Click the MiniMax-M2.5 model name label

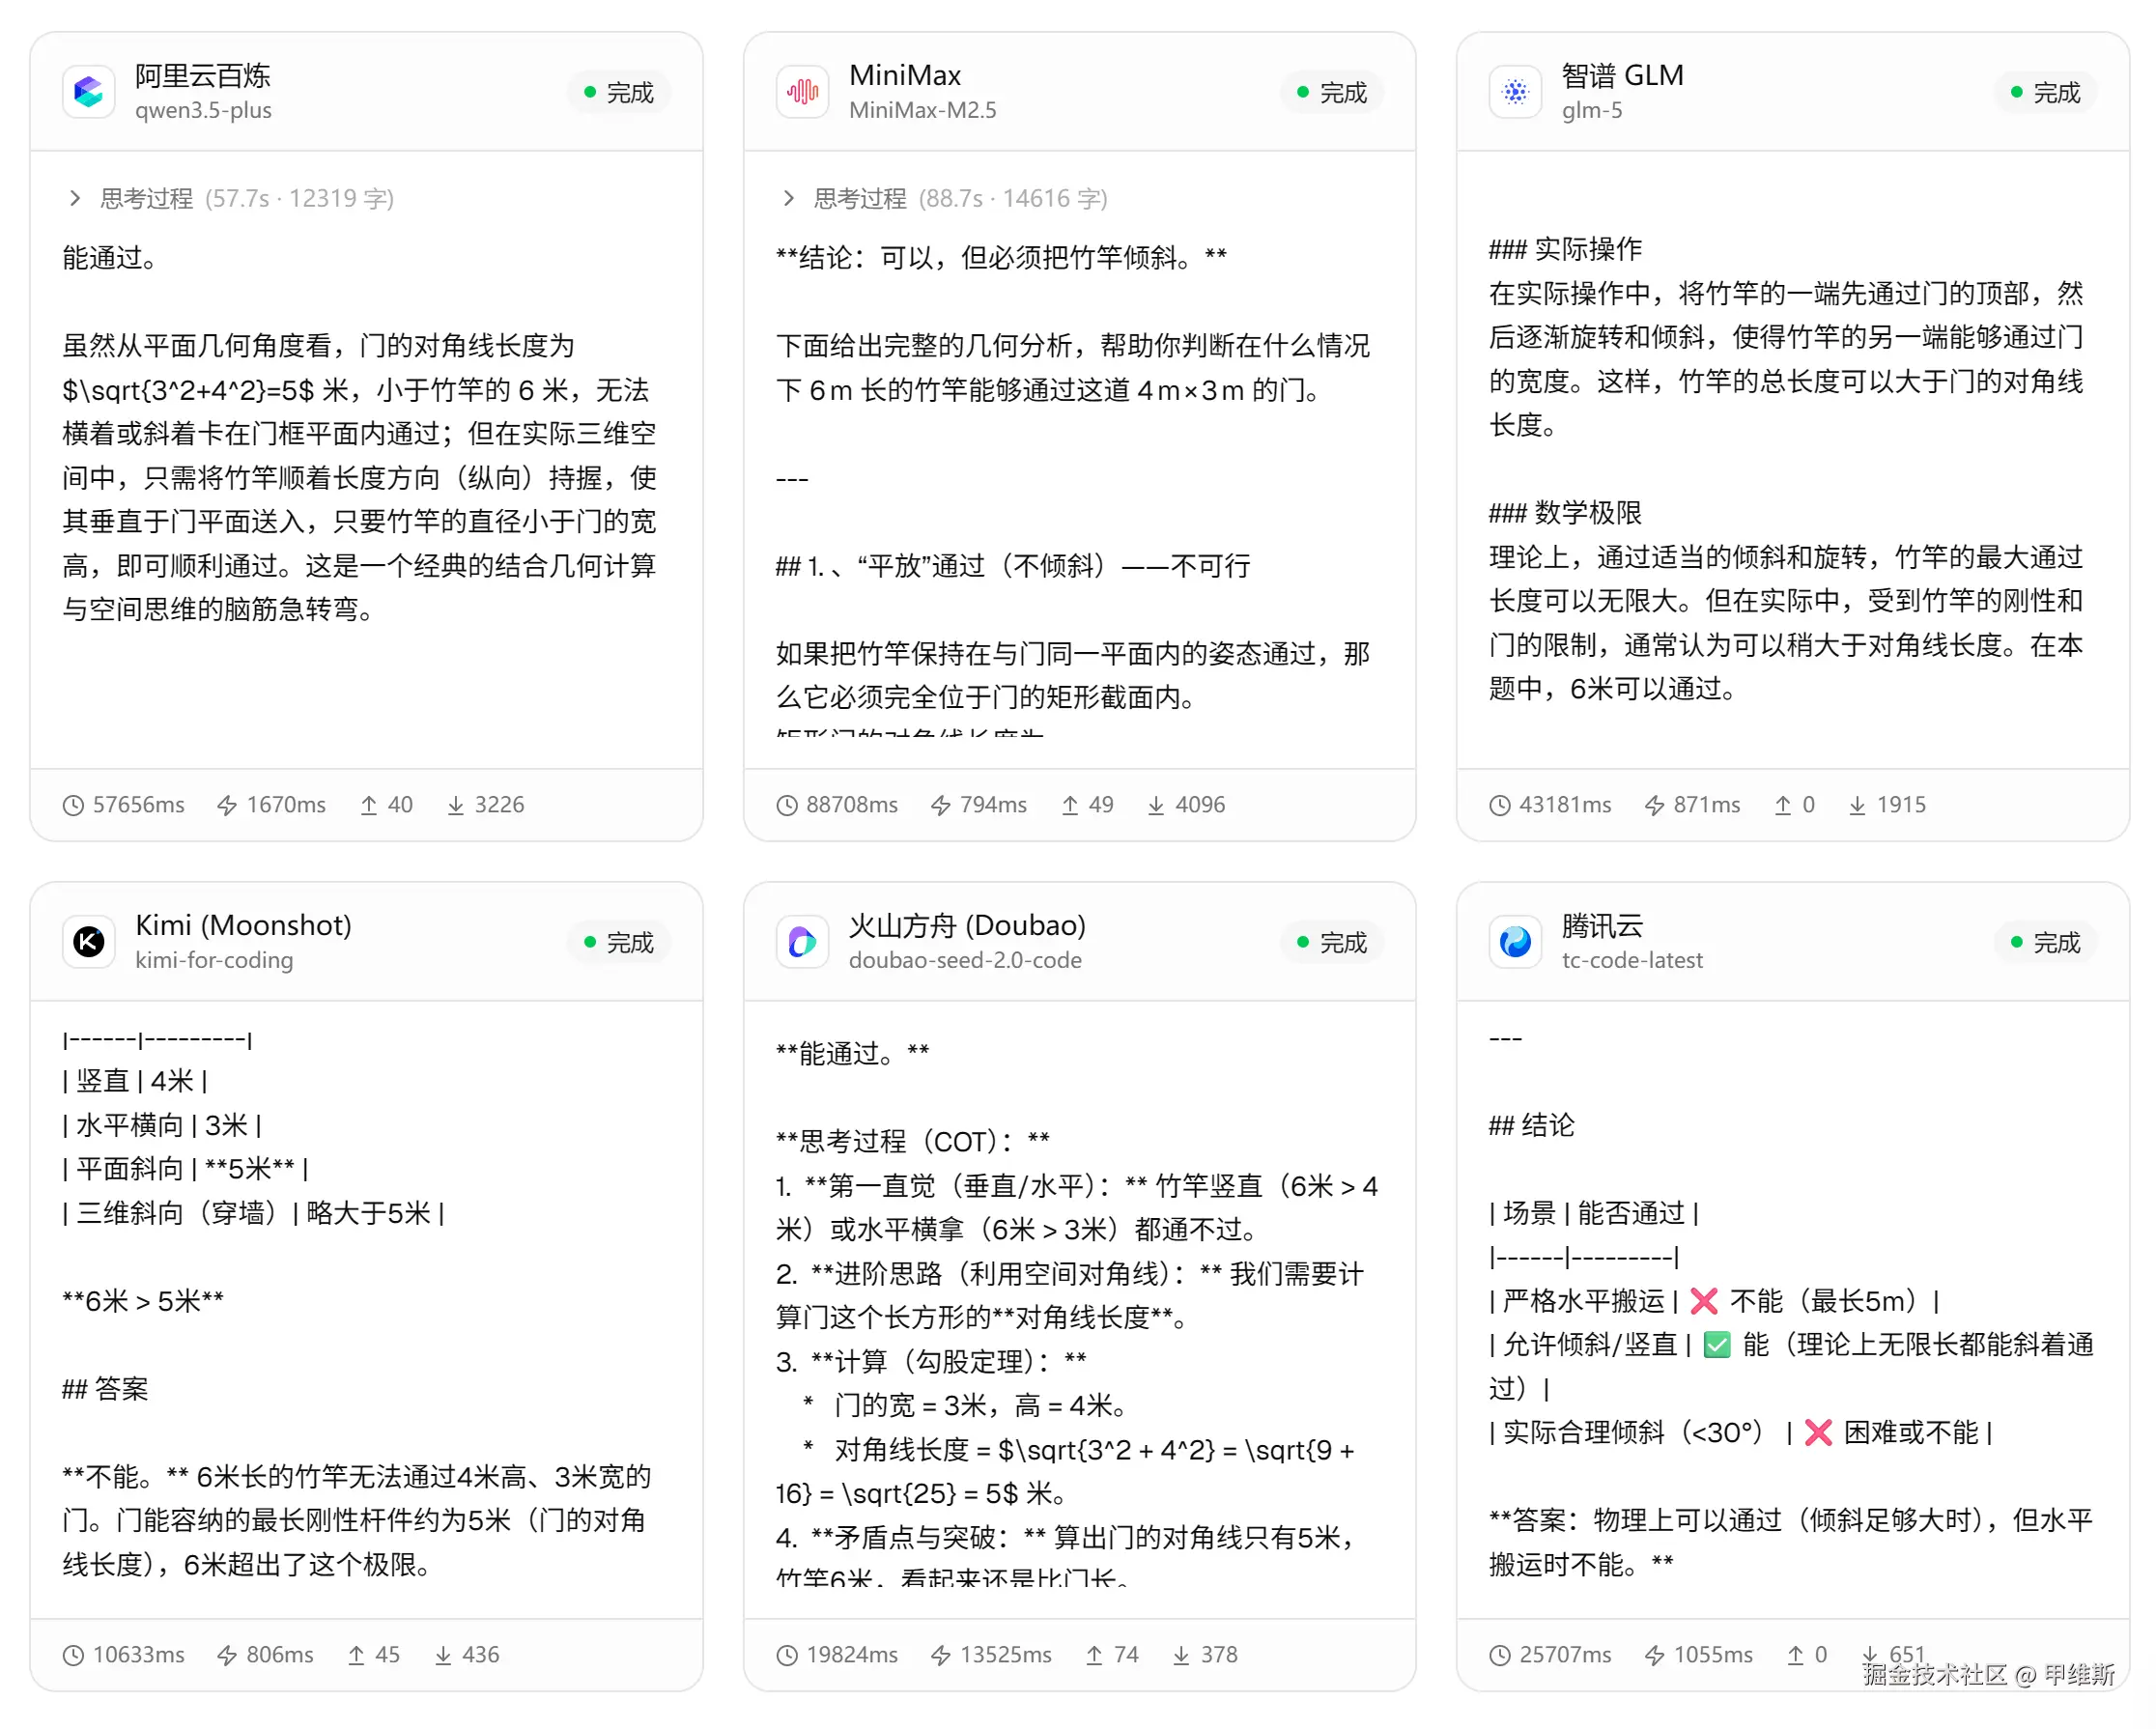pyautogui.click(x=922, y=110)
